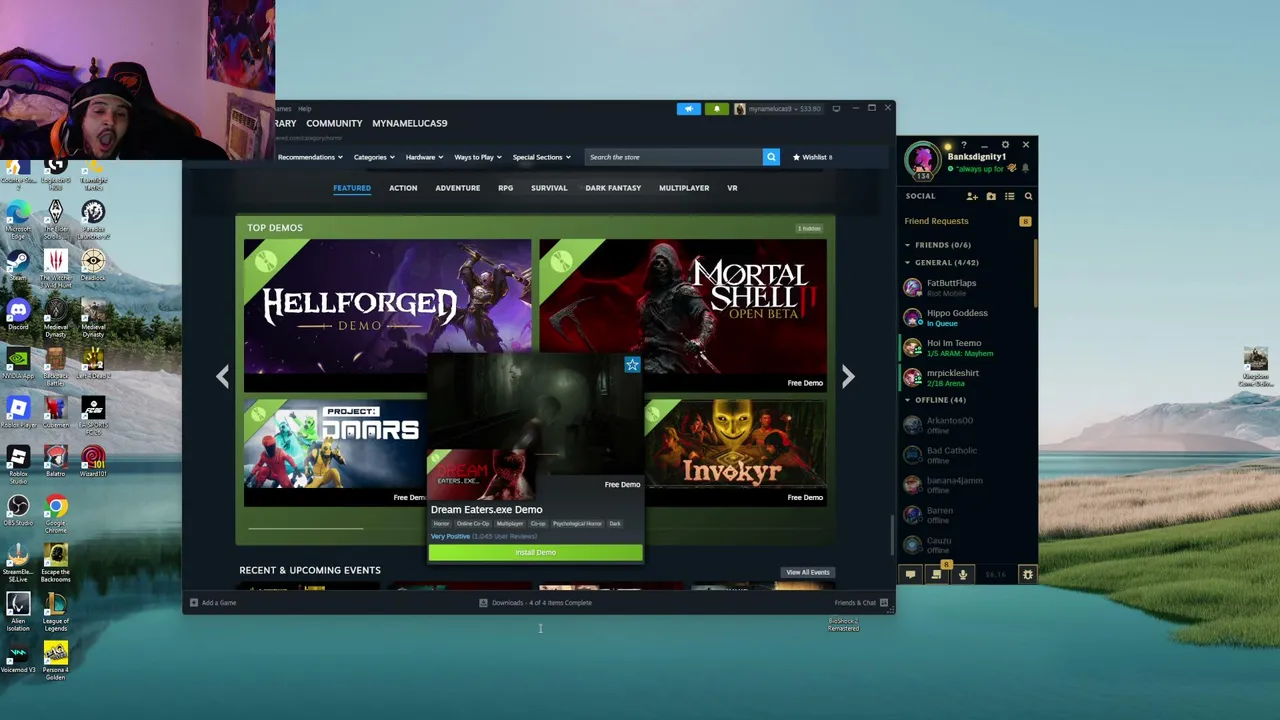Click the Banksdignity1 profile avatar
1280x720 pixels.
click(x=922, y=161)
